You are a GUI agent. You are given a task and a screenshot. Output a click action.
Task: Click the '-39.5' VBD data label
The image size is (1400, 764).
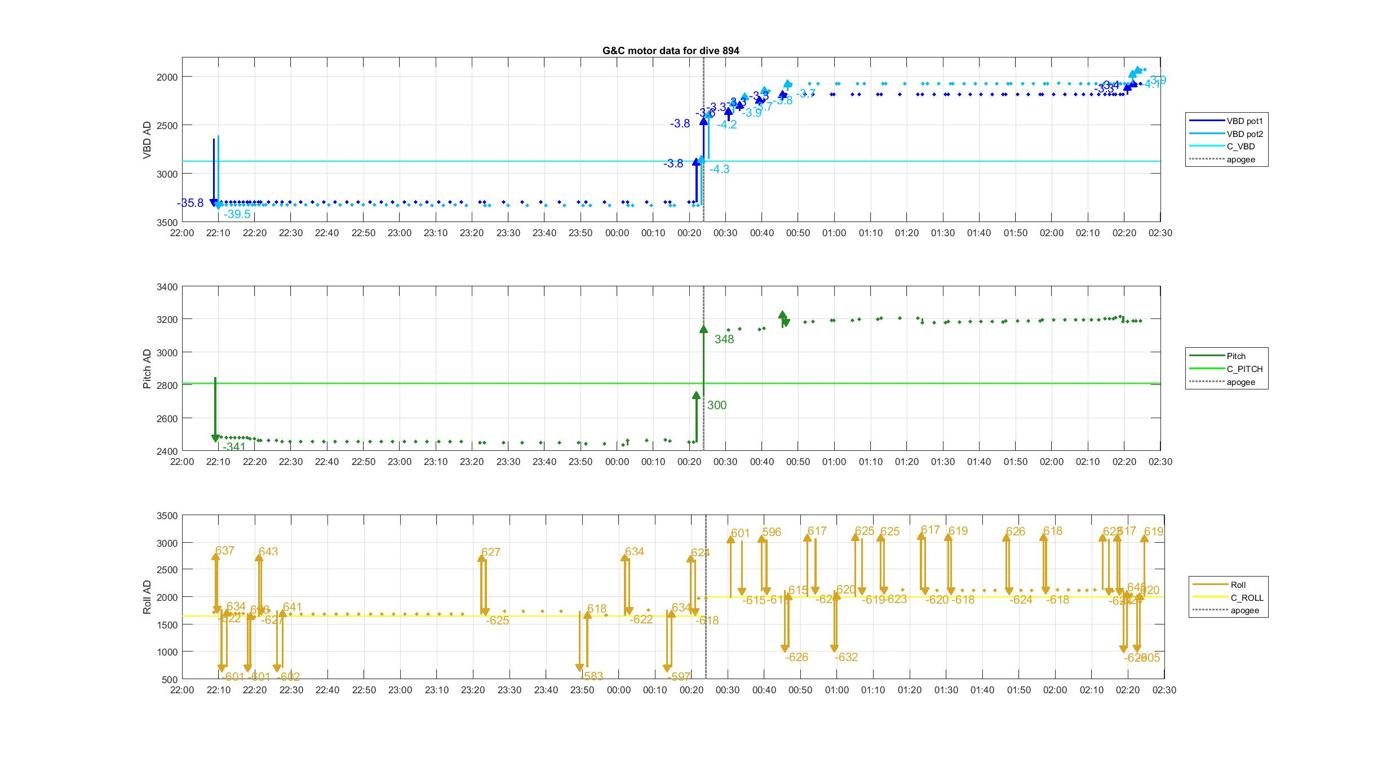tap(237, 214)
